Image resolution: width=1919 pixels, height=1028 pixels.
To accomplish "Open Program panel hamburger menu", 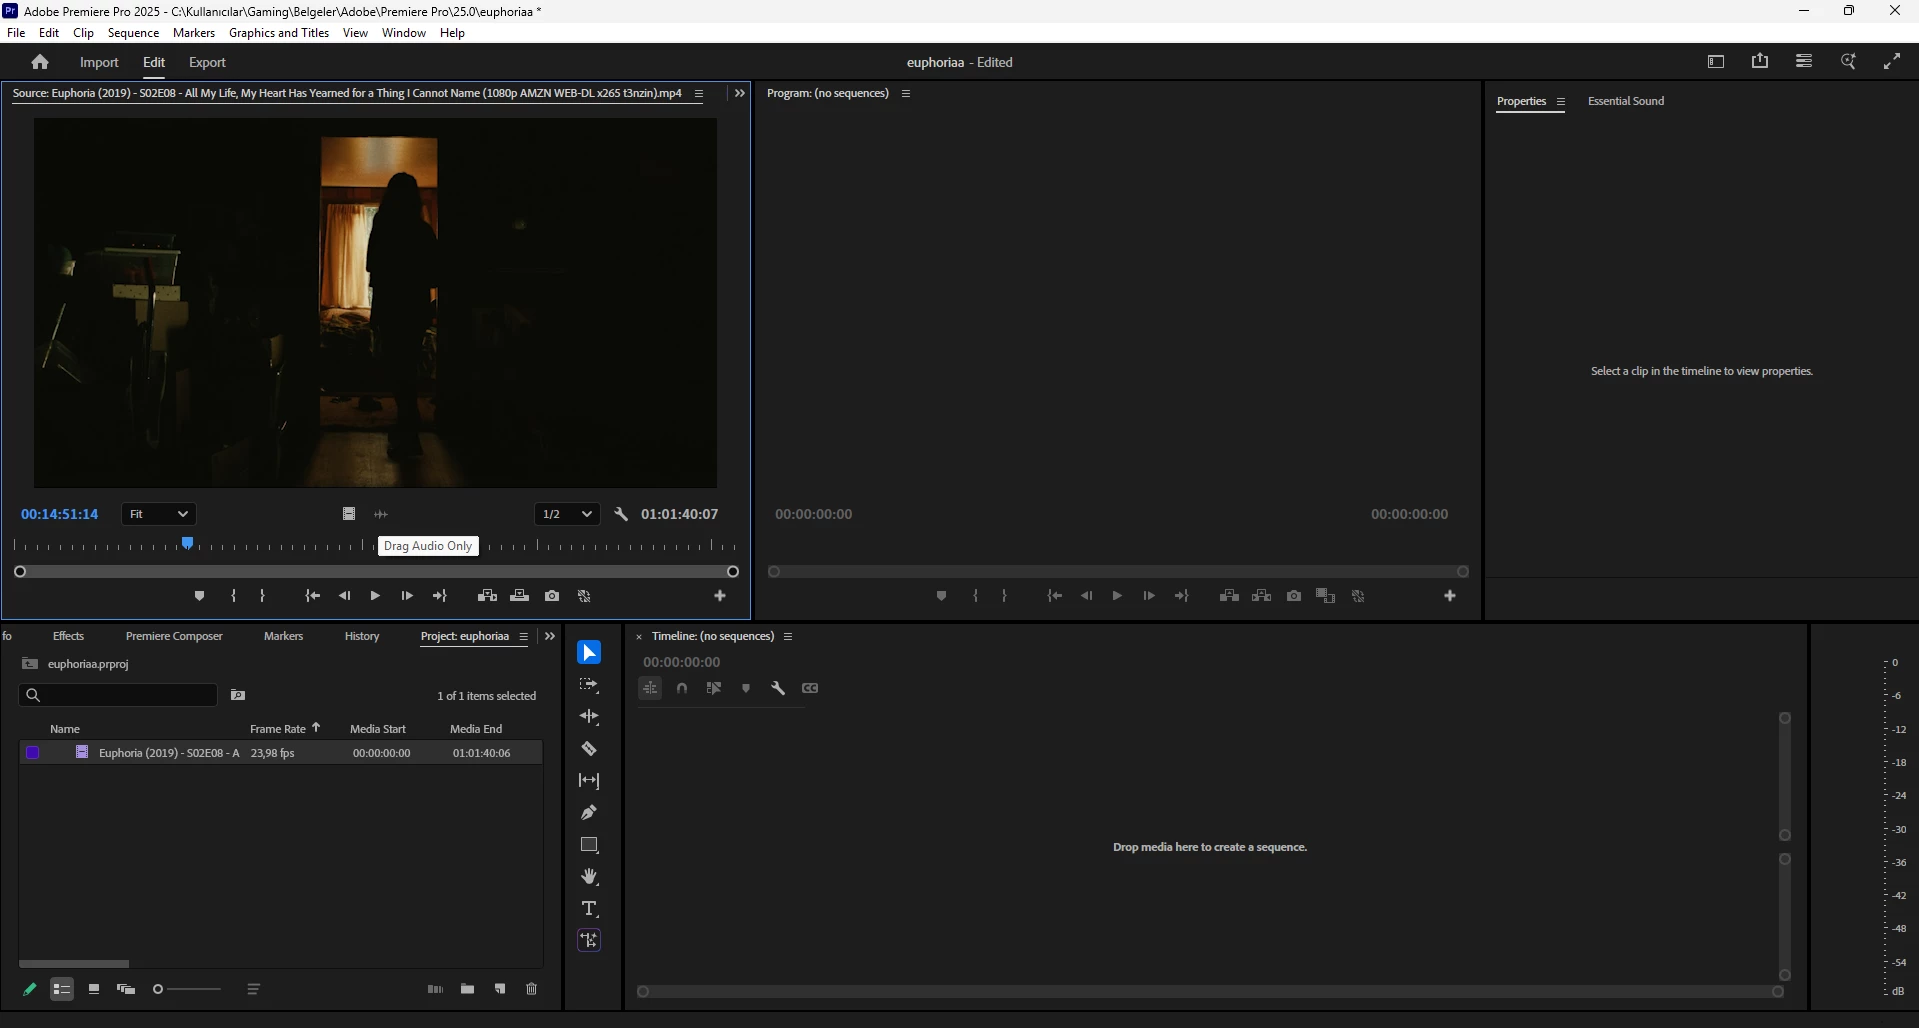I will 906,94.
